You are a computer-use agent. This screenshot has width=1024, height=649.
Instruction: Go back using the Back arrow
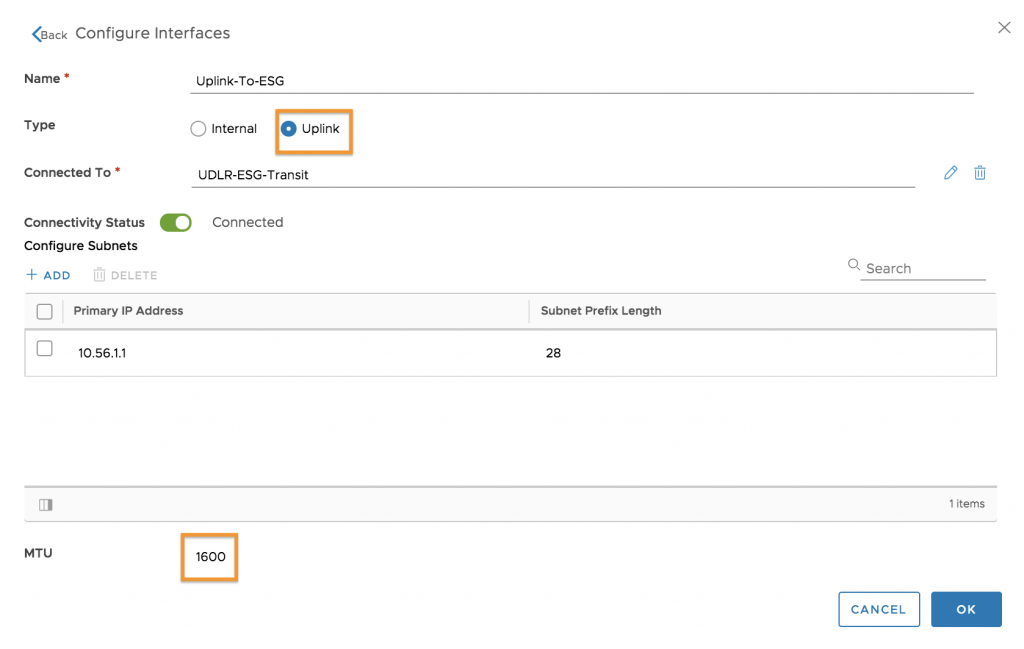[49, 34]
